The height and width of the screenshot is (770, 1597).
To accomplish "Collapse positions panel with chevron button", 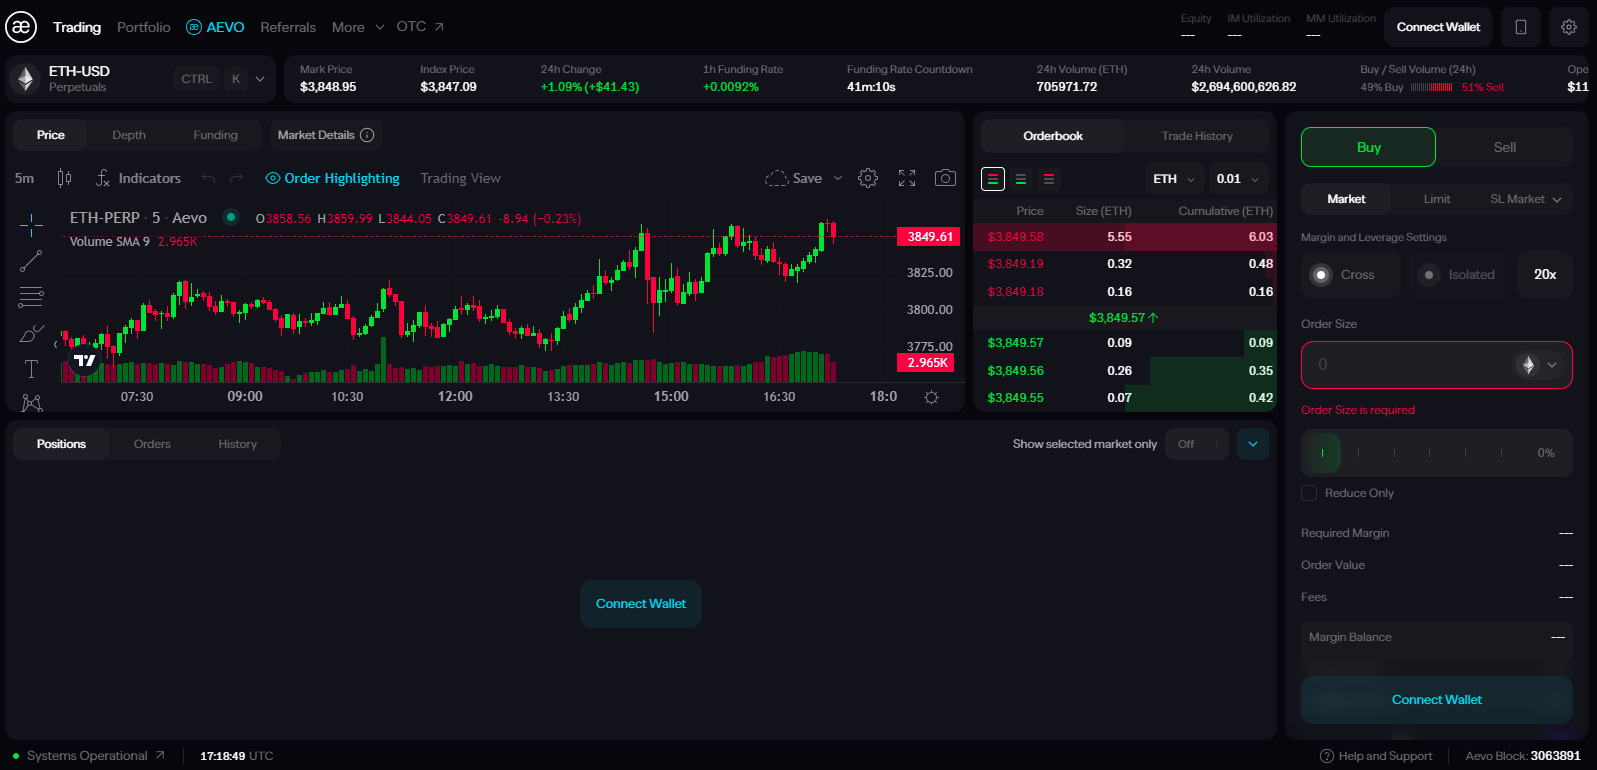I will point(1253,444).
